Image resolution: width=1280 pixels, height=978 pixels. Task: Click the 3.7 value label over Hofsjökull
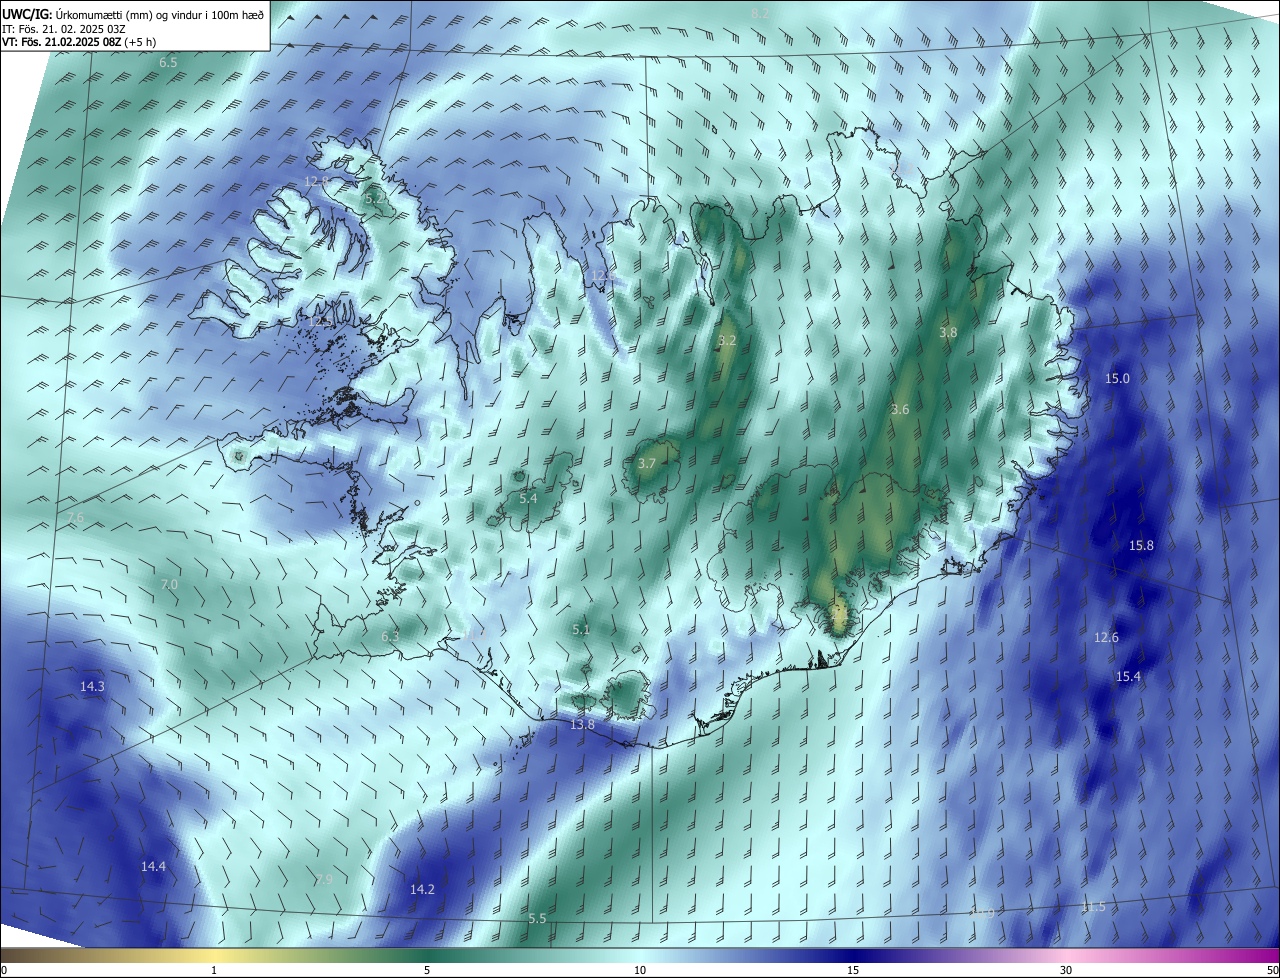pos(646,463)
